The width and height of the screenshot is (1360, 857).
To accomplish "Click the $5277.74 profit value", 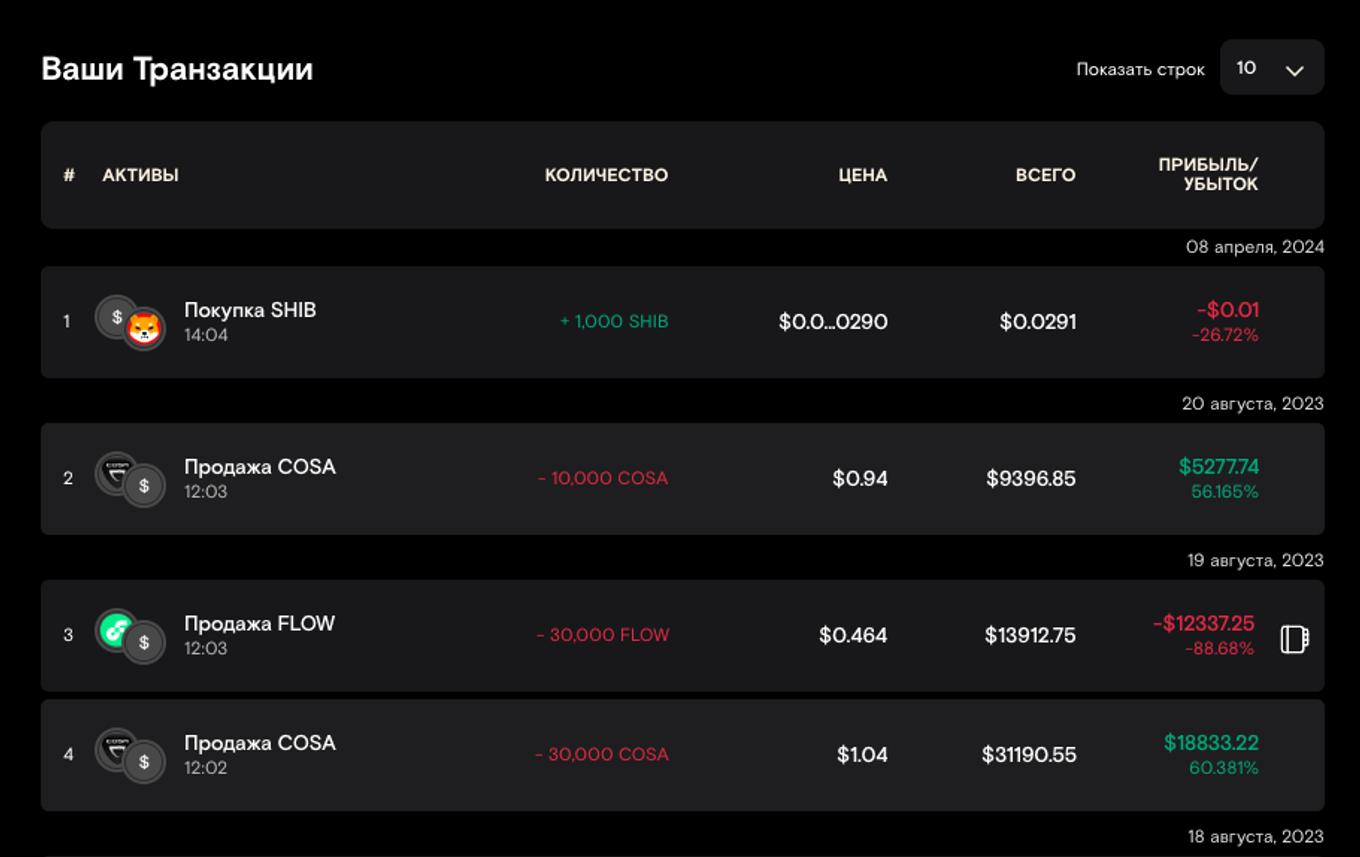I will pyautogui.click(x=1218, y=467).
